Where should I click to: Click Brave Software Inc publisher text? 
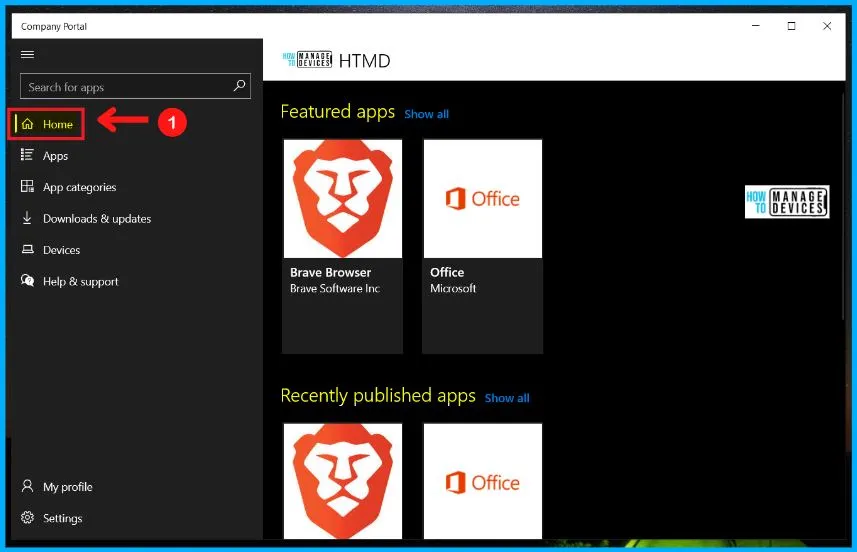point(334,289)
